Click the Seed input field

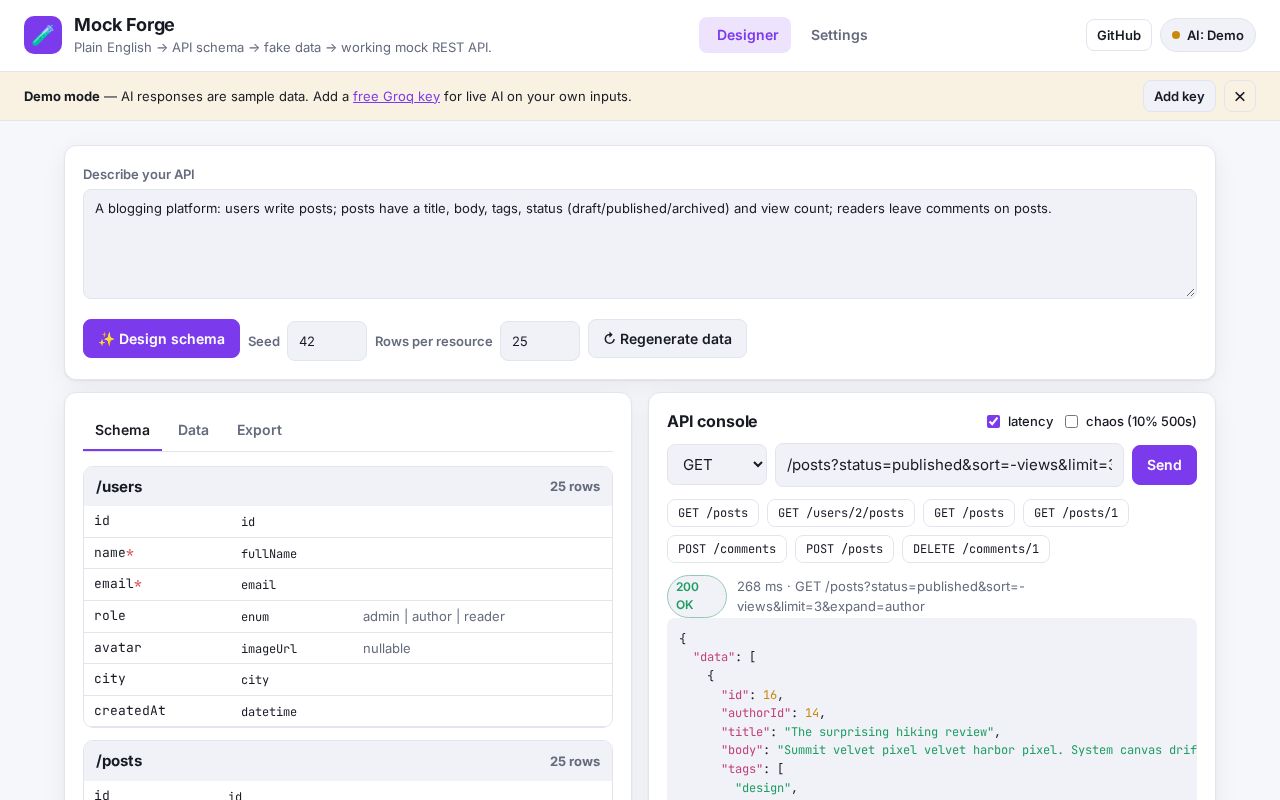[x=327, y=341]
